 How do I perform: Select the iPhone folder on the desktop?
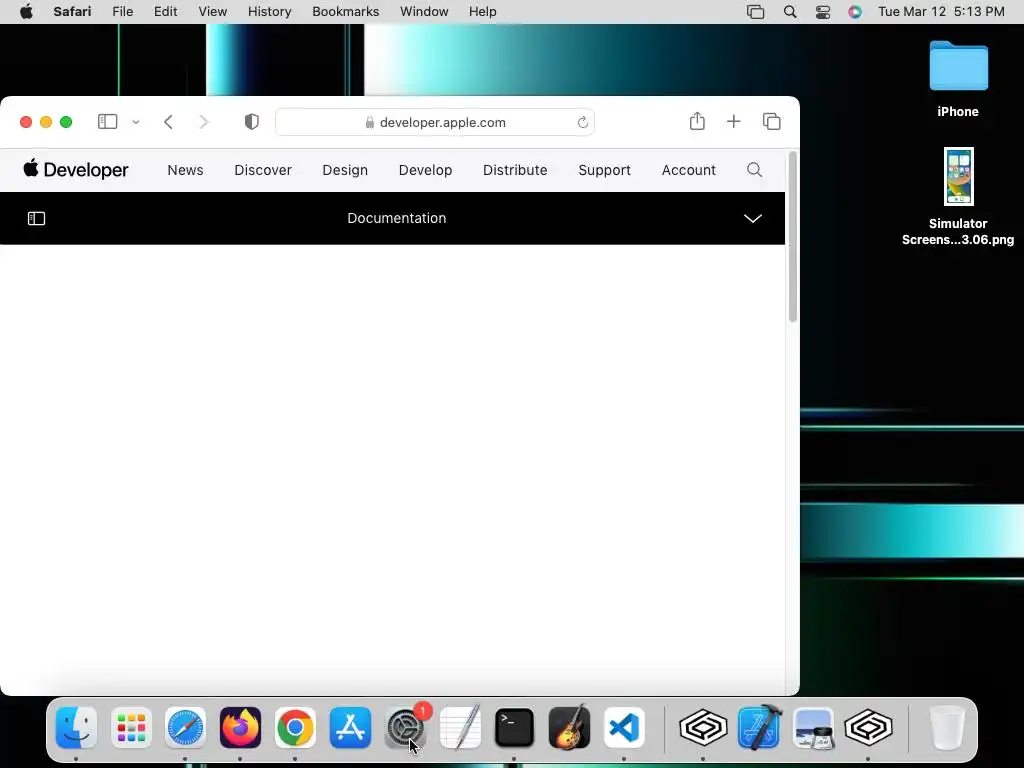(x=958, y=79)
